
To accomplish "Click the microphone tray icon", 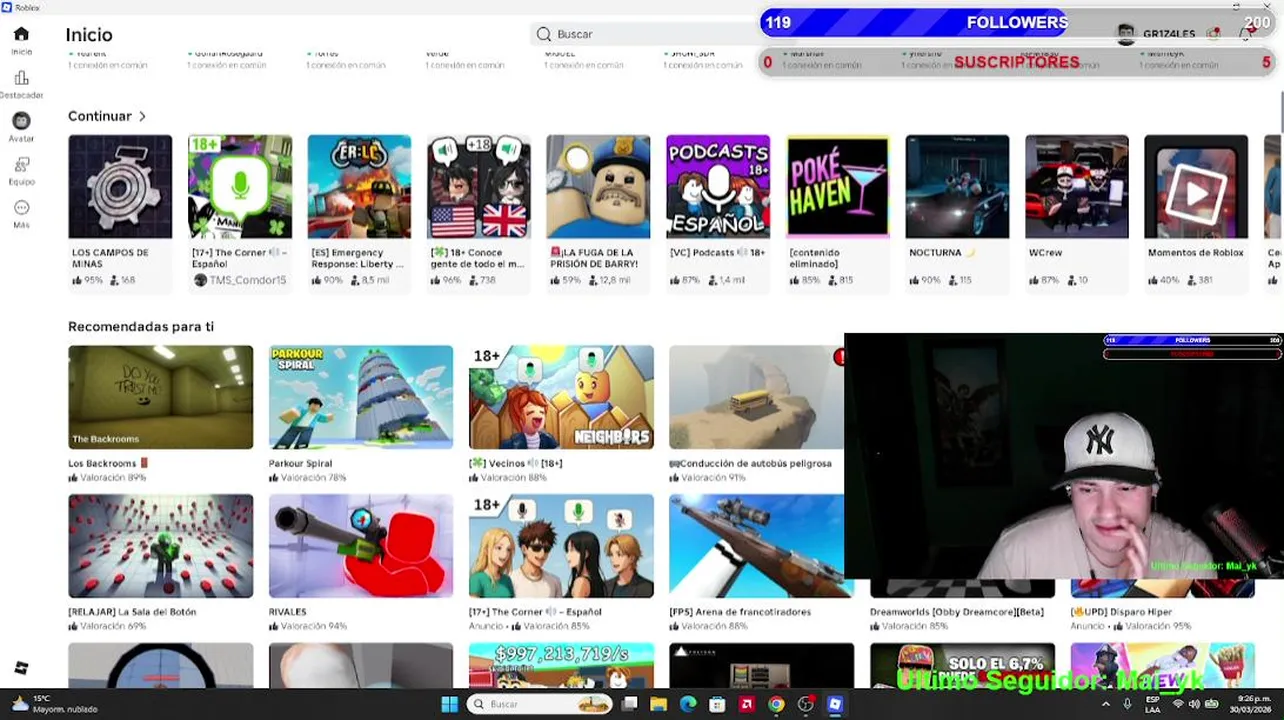I will click(x=1127, y=704).
